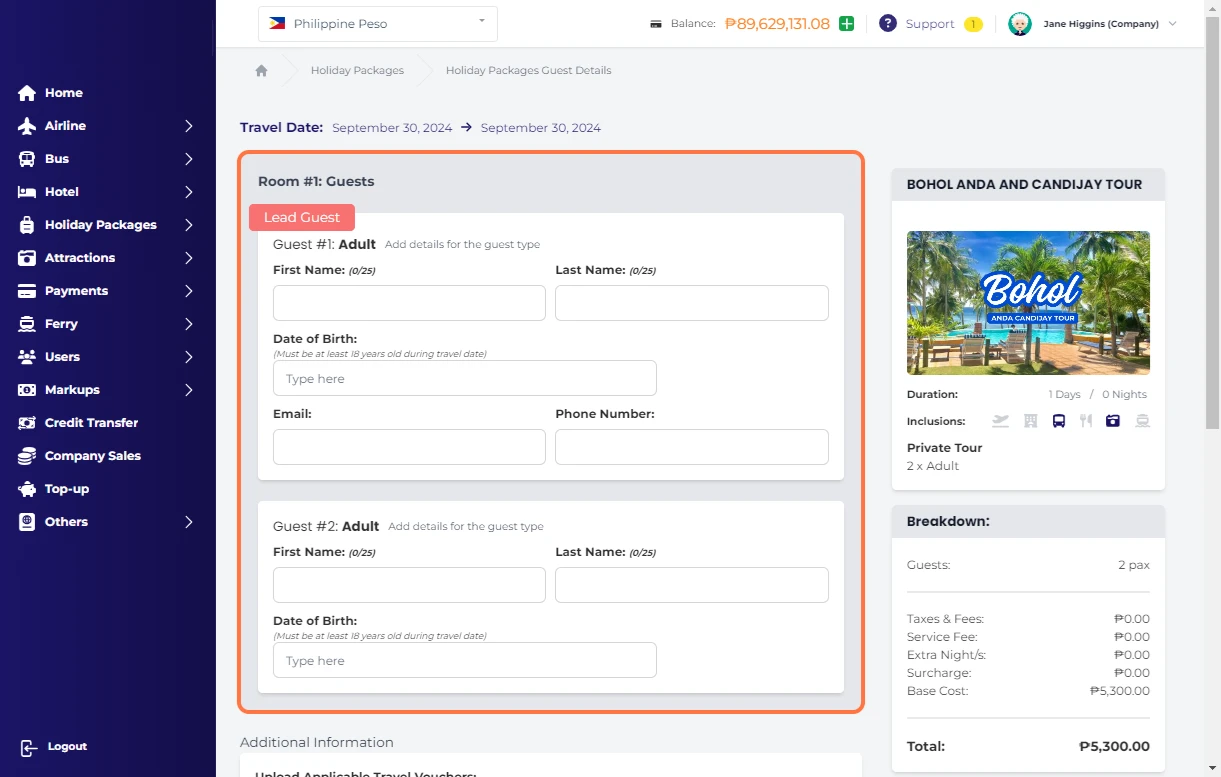Click the Company Sales coins icon

pyautogui.click(x=27, y=456)
